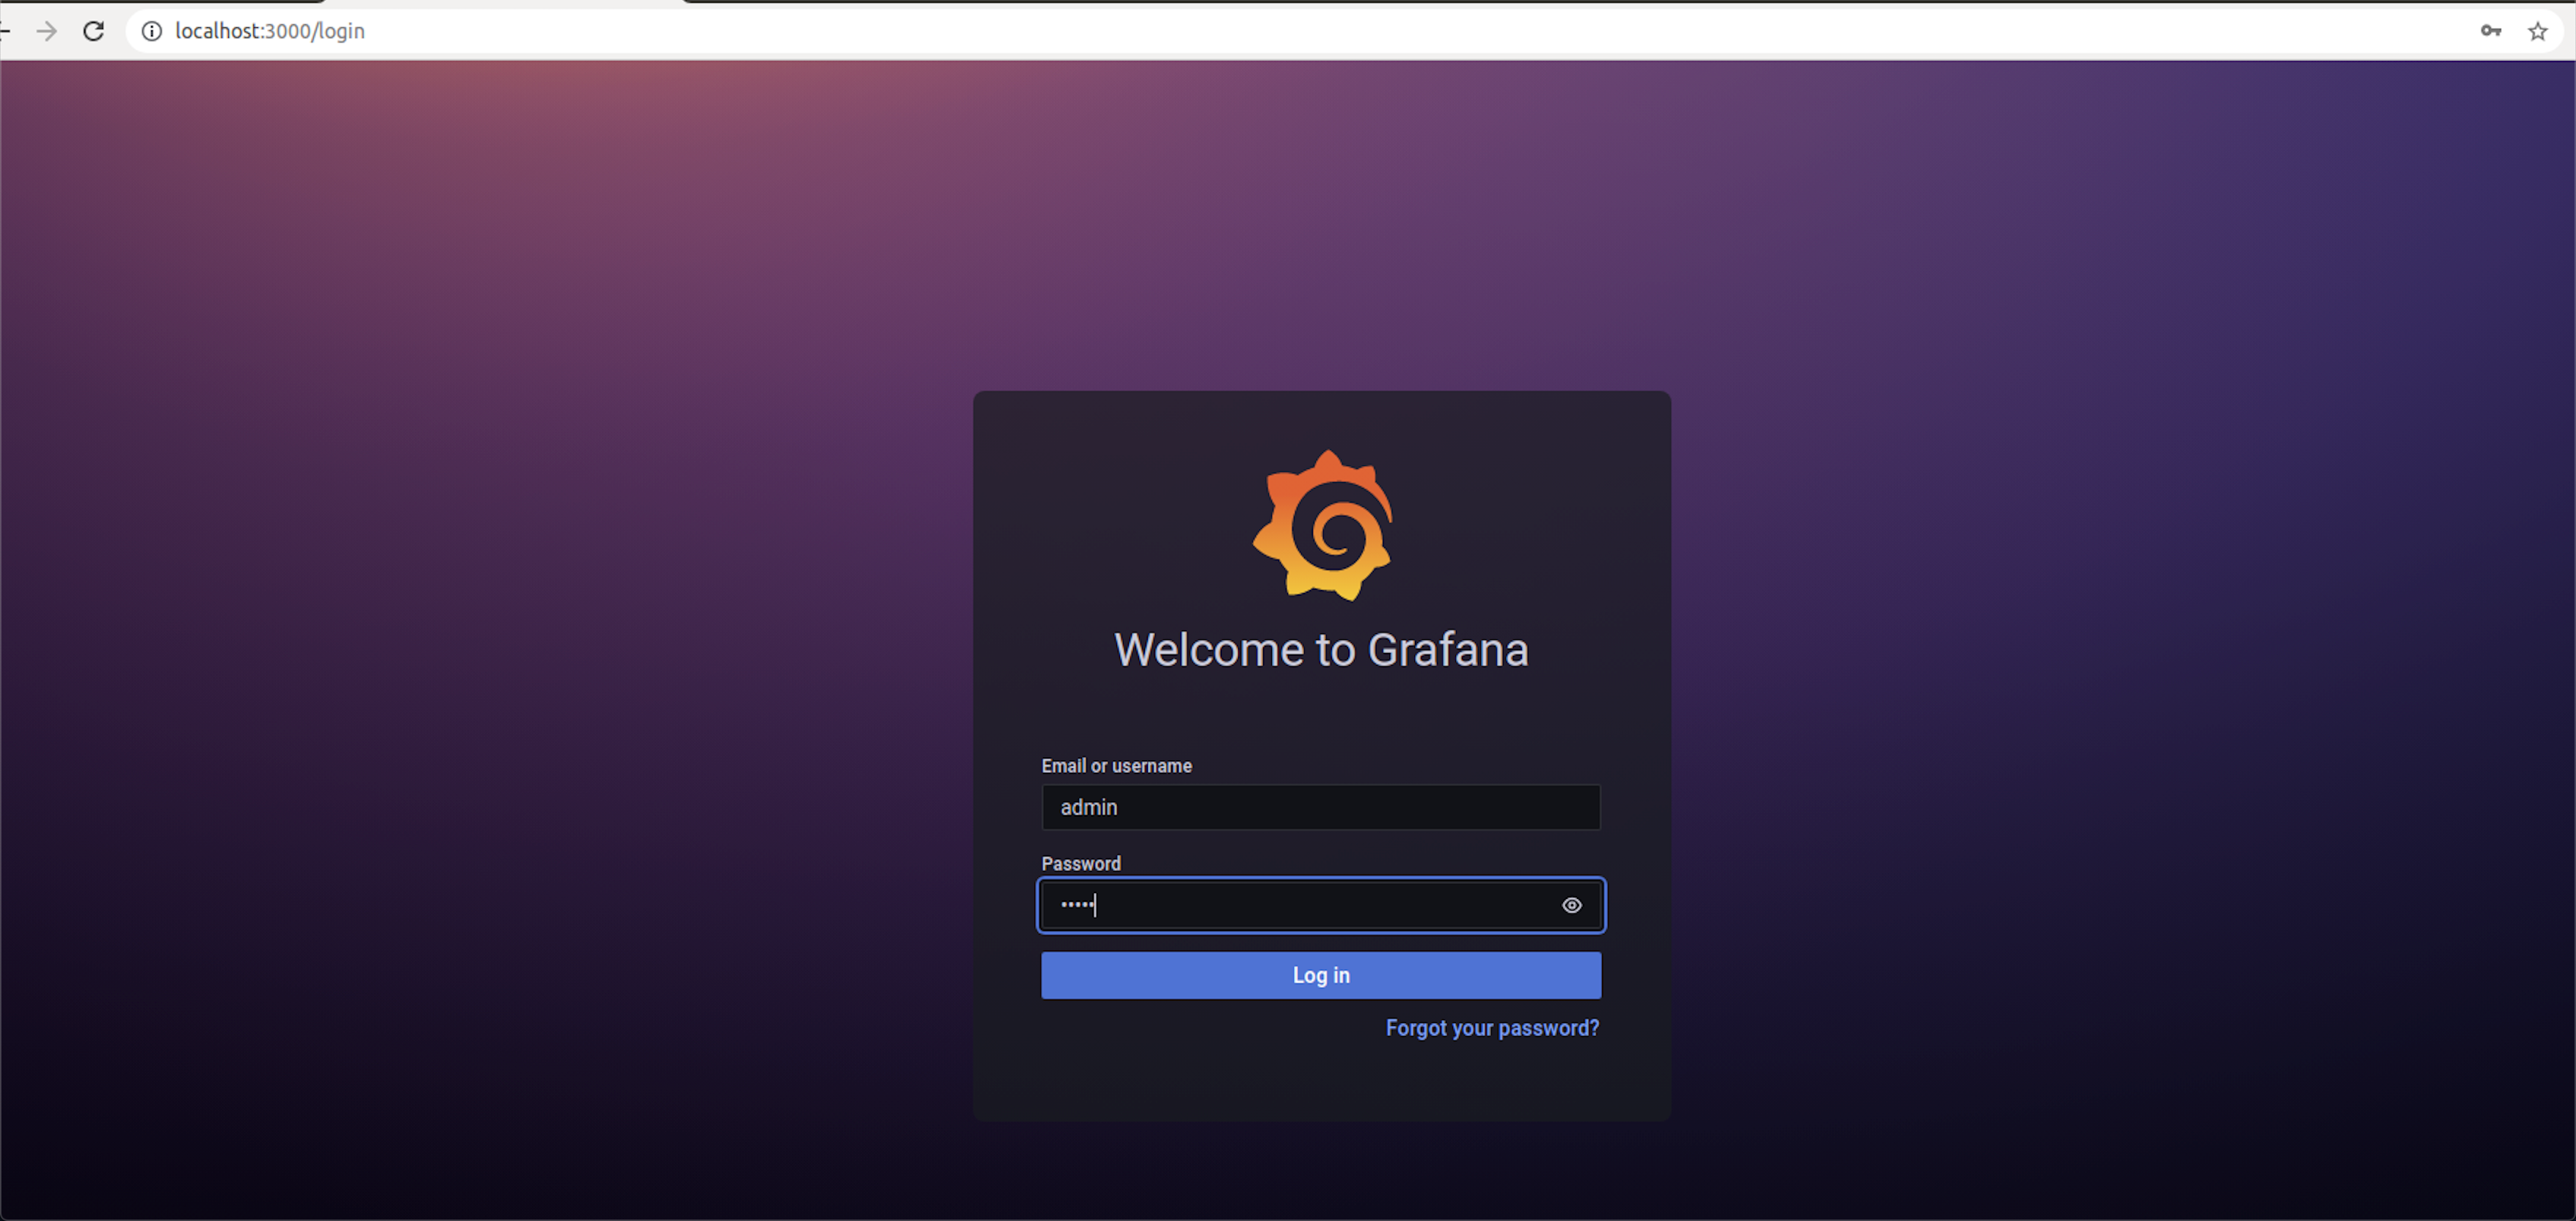
Task: Click the Welcome to Grafana heading
Action: coord(1321,650)
